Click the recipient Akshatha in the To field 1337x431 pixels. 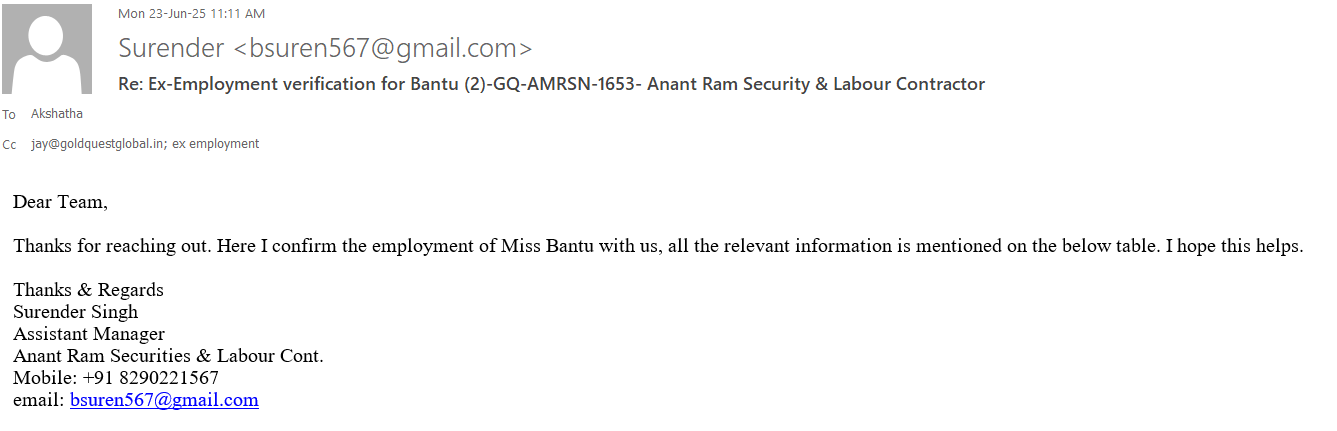coord(57,114)
